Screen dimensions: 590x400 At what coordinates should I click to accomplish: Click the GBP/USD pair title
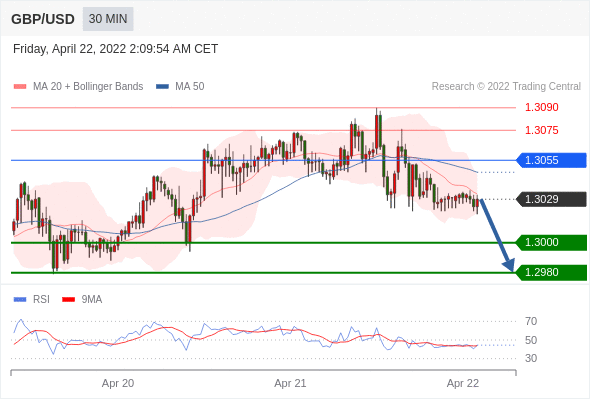click(43, 19)
